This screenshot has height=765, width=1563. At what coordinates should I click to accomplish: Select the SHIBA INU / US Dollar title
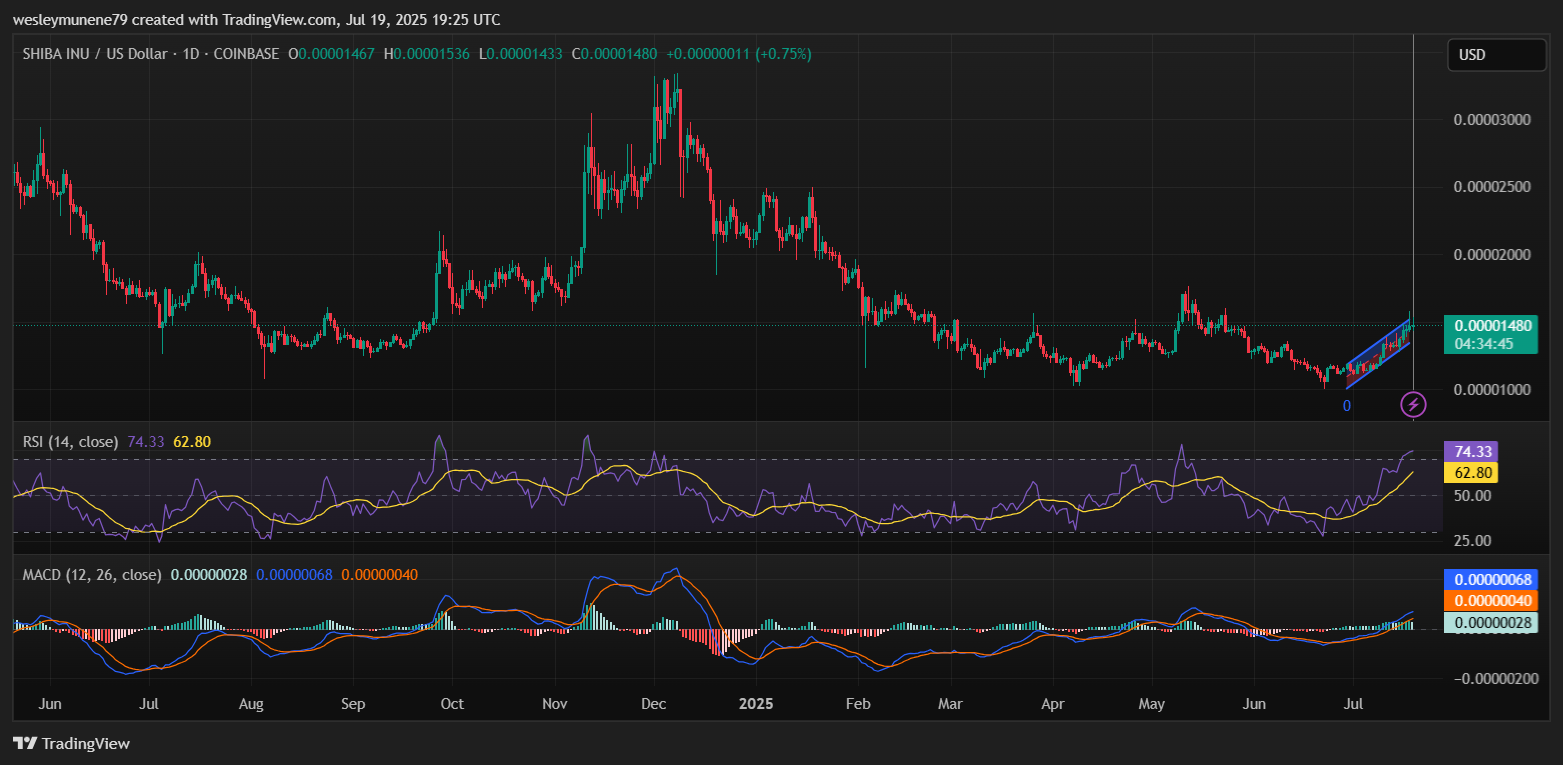tap(95, 53)
